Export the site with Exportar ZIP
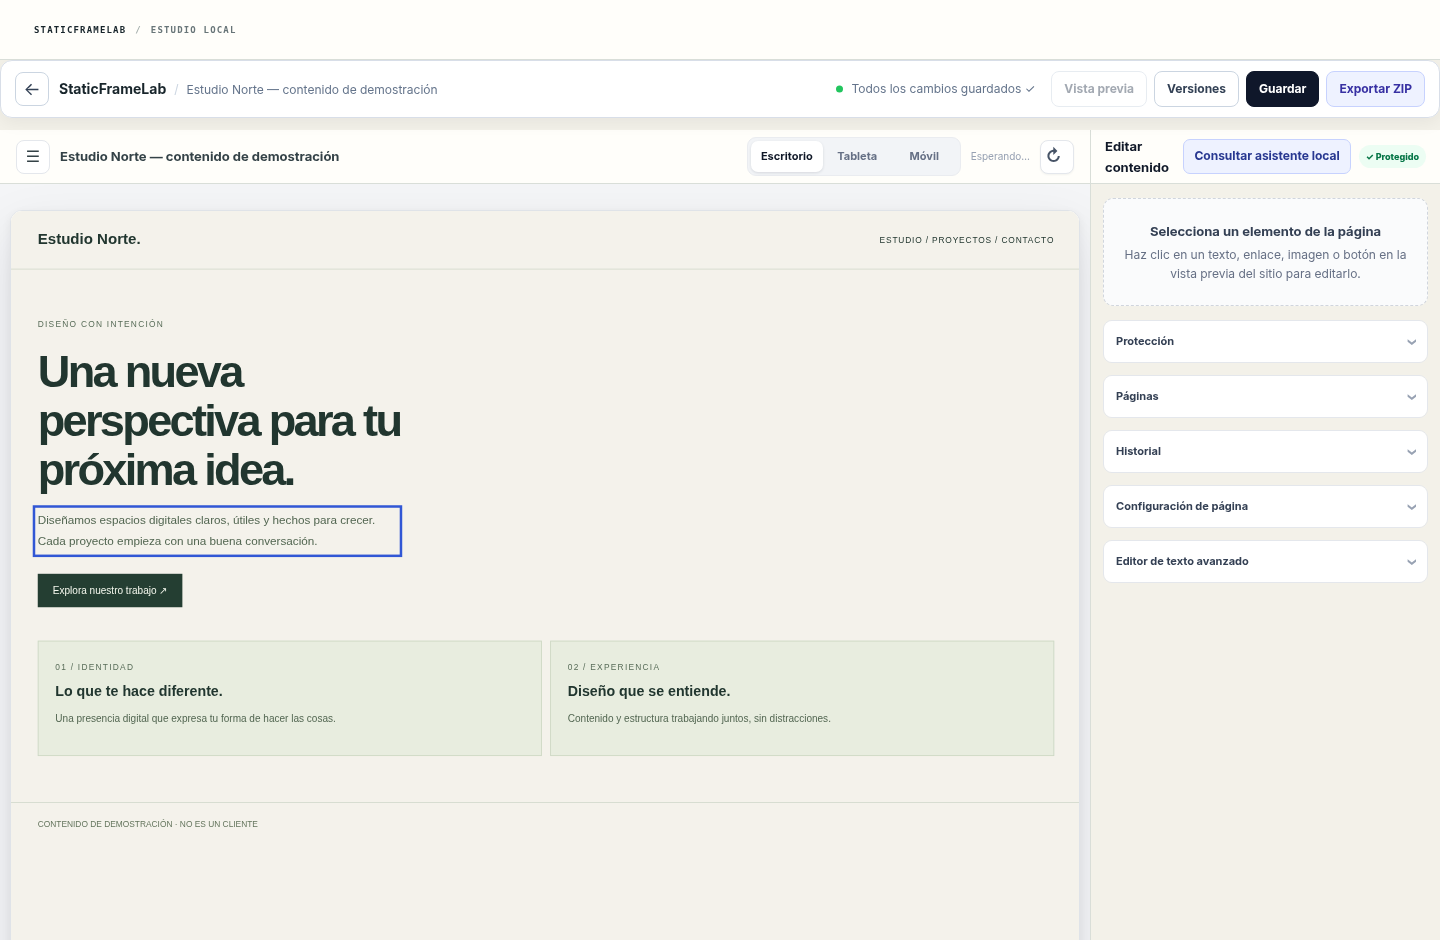The width and height of the screenshot is (1440, 940). point(1375,89)
